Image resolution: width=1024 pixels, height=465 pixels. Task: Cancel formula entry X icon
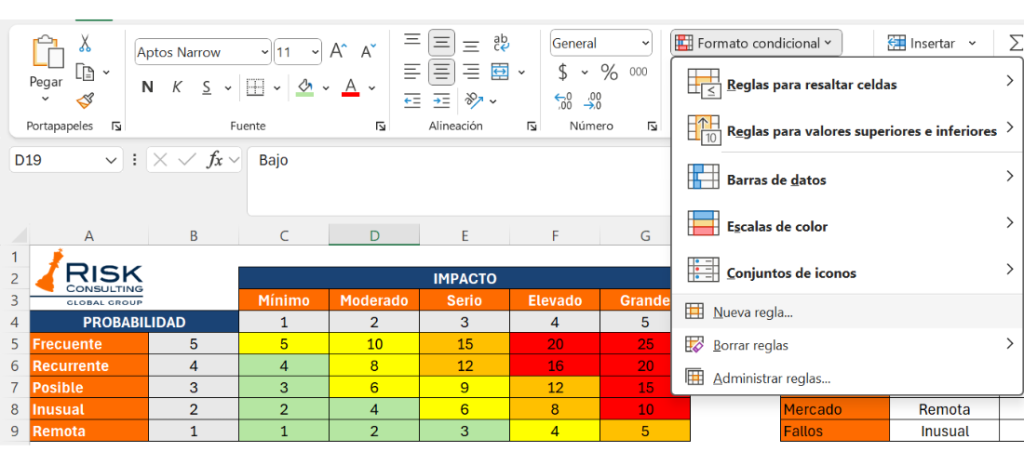click(x=160, y=160)
